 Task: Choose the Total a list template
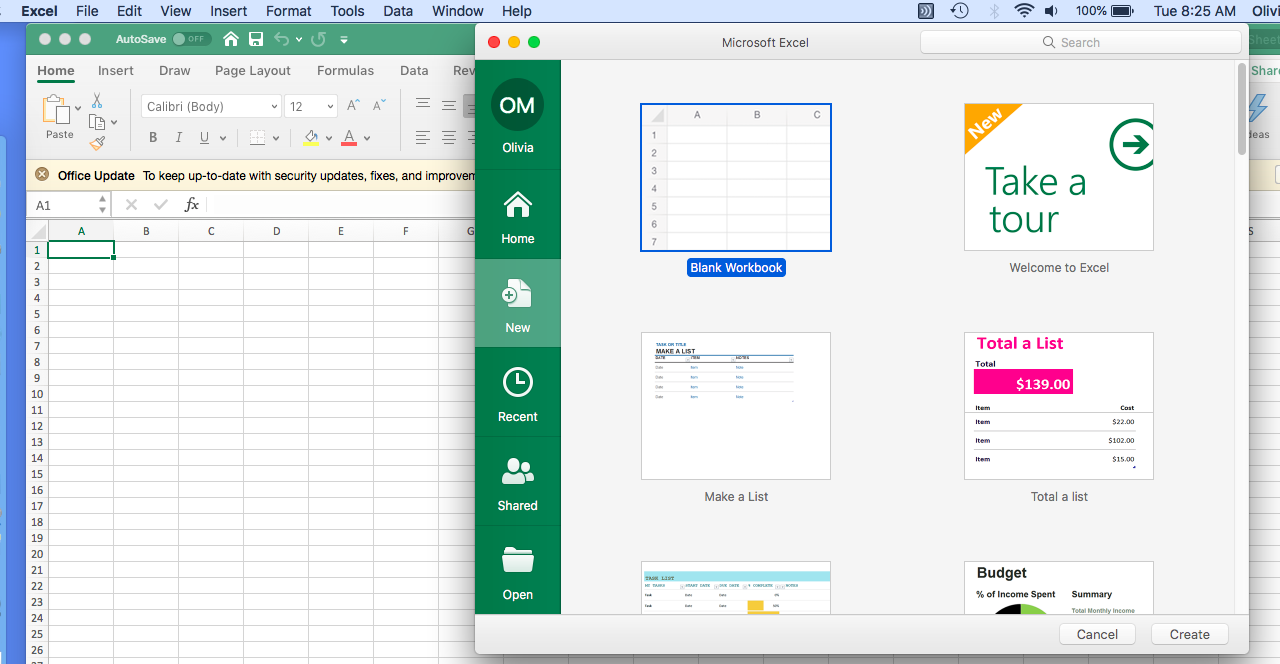coord(1059,406)
